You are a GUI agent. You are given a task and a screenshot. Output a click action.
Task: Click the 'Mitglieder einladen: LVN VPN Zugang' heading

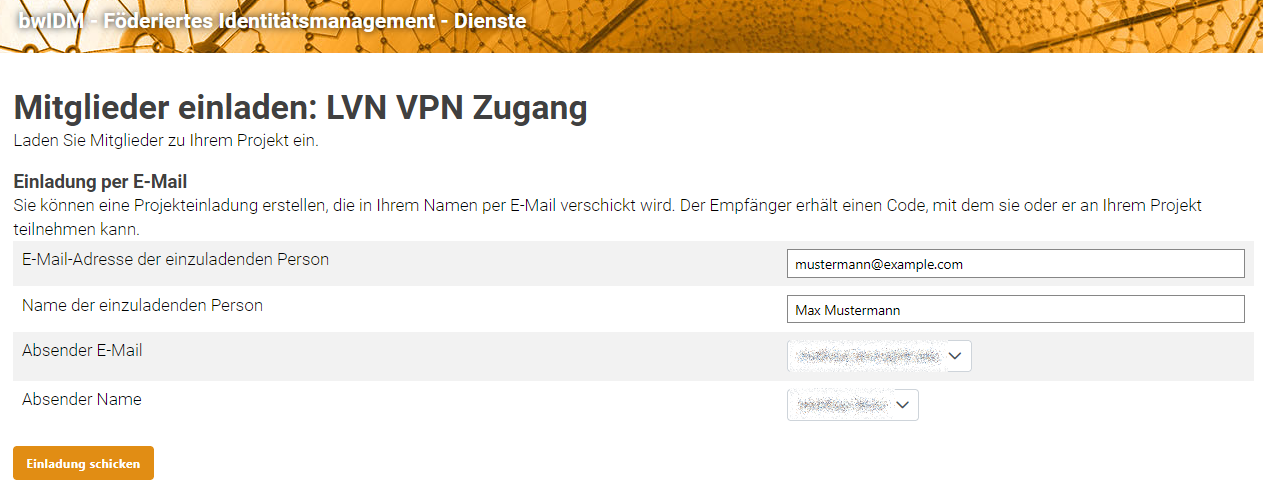pyautogui.click(x=300, y=108)
